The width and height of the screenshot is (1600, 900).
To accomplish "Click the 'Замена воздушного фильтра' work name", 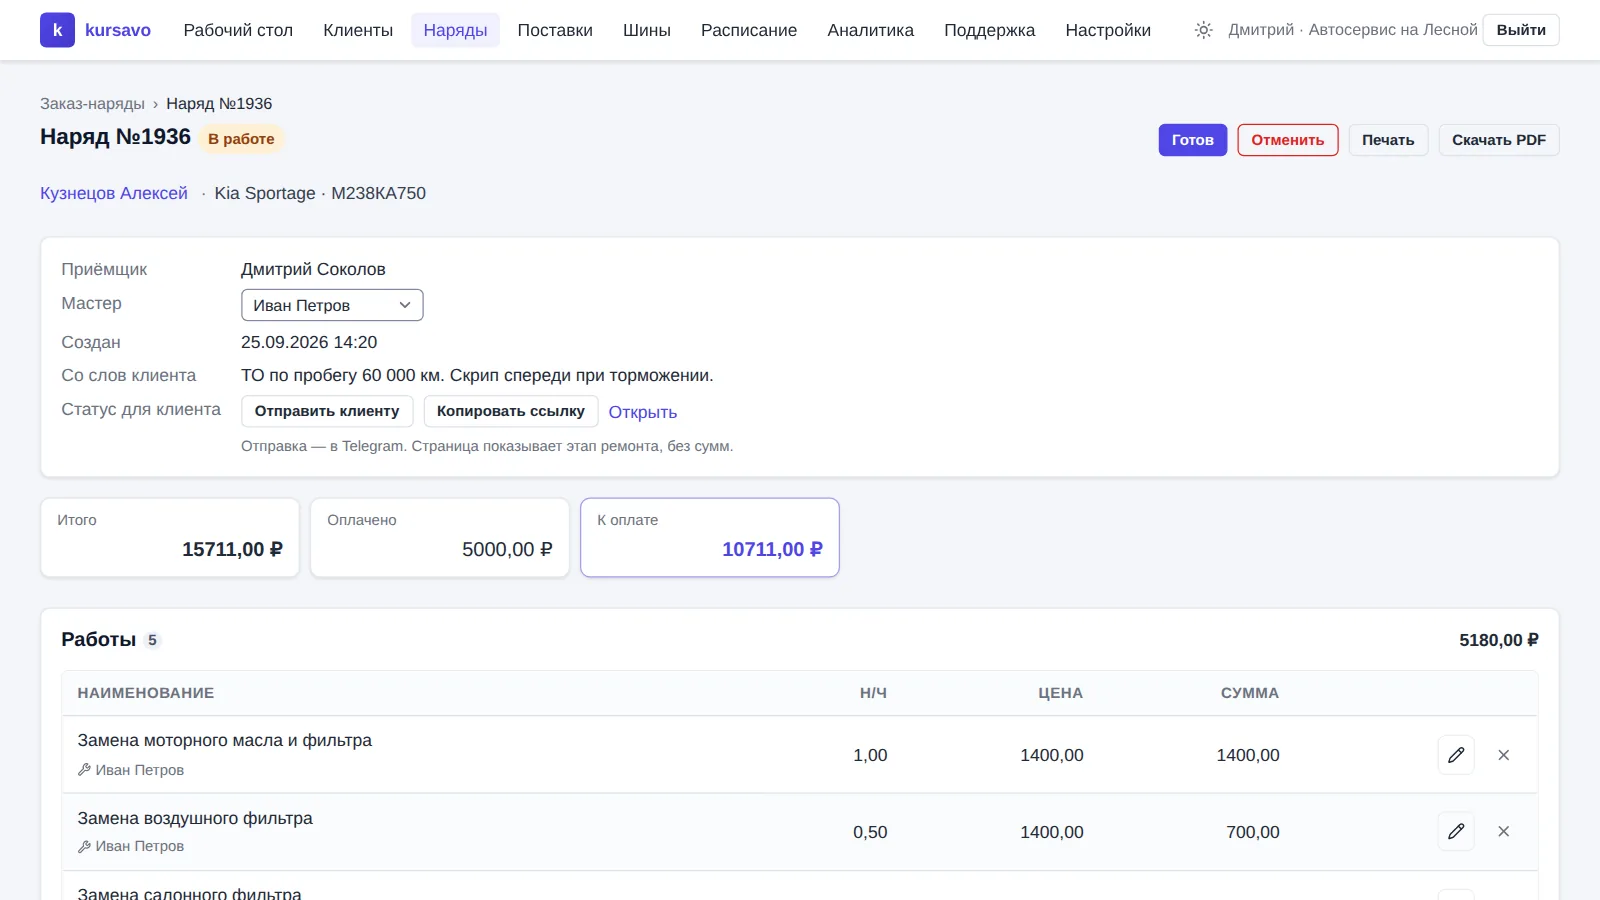I will tap(195, 818).
